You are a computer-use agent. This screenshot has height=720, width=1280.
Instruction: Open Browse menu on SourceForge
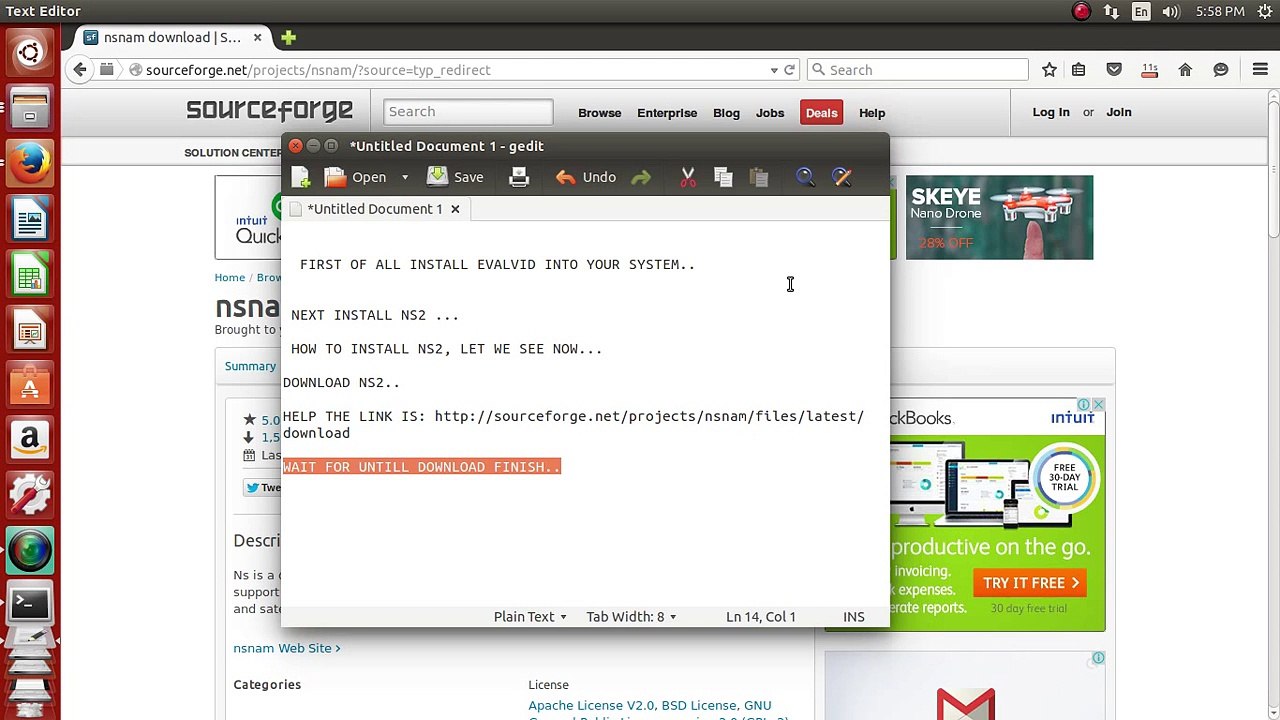600,113
